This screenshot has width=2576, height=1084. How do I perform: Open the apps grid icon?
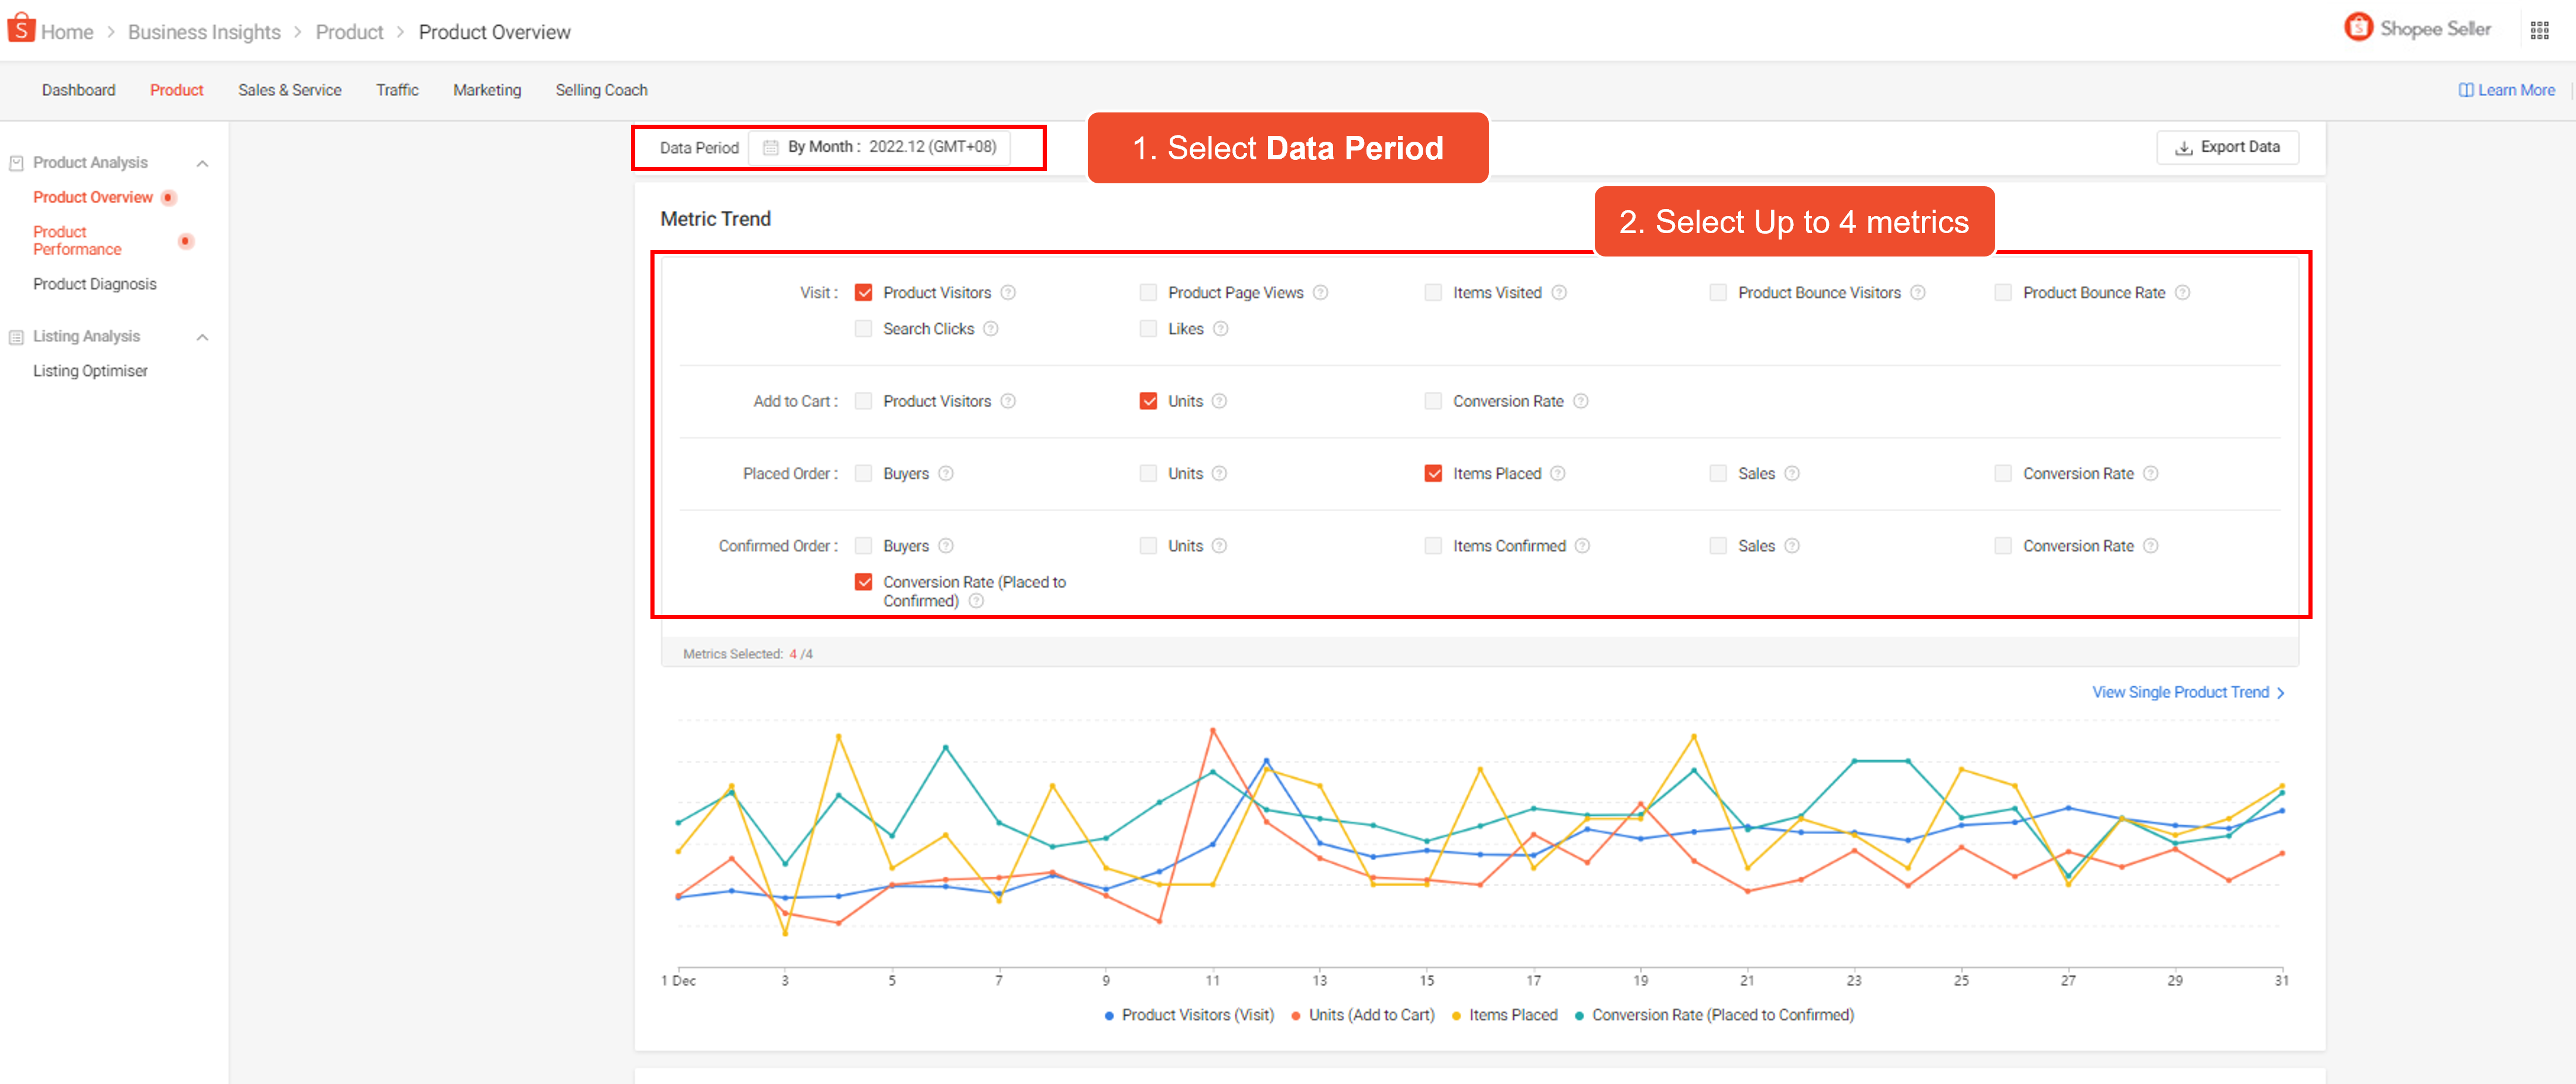[2539, 30]
